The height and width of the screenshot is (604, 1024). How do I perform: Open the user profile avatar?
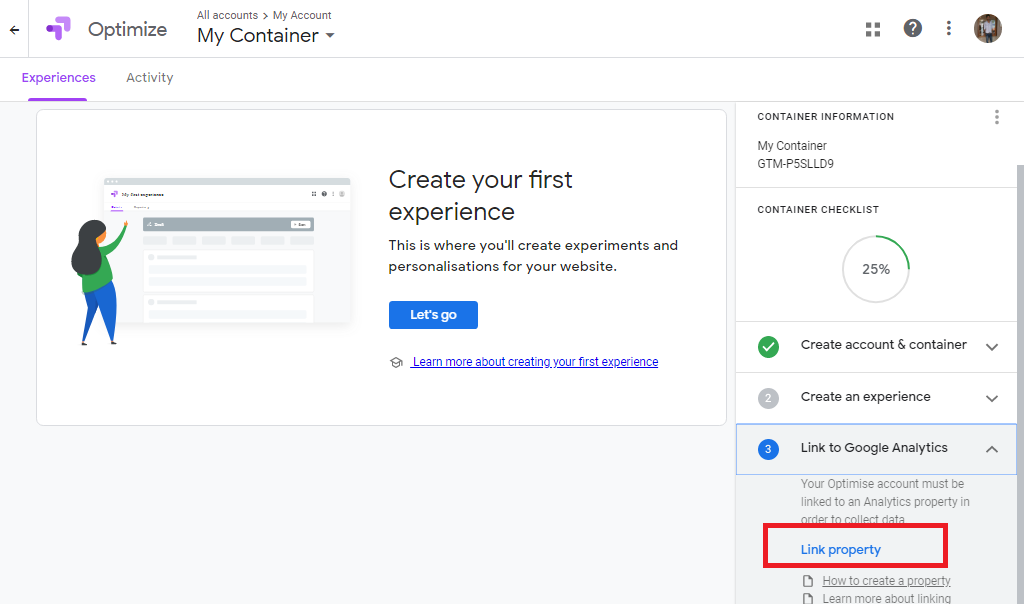[987, 29]
